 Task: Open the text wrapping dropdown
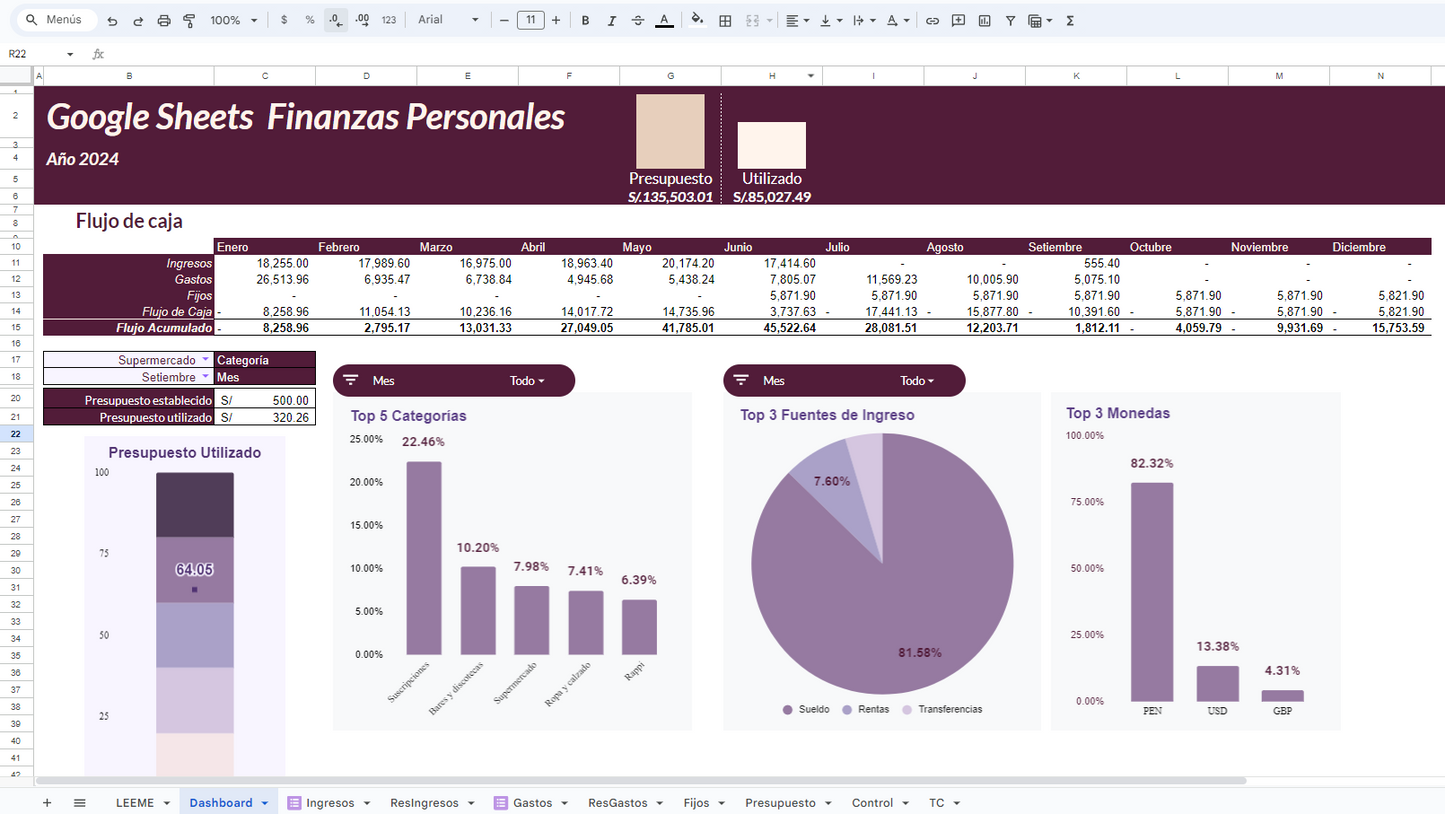click(863, 20)
